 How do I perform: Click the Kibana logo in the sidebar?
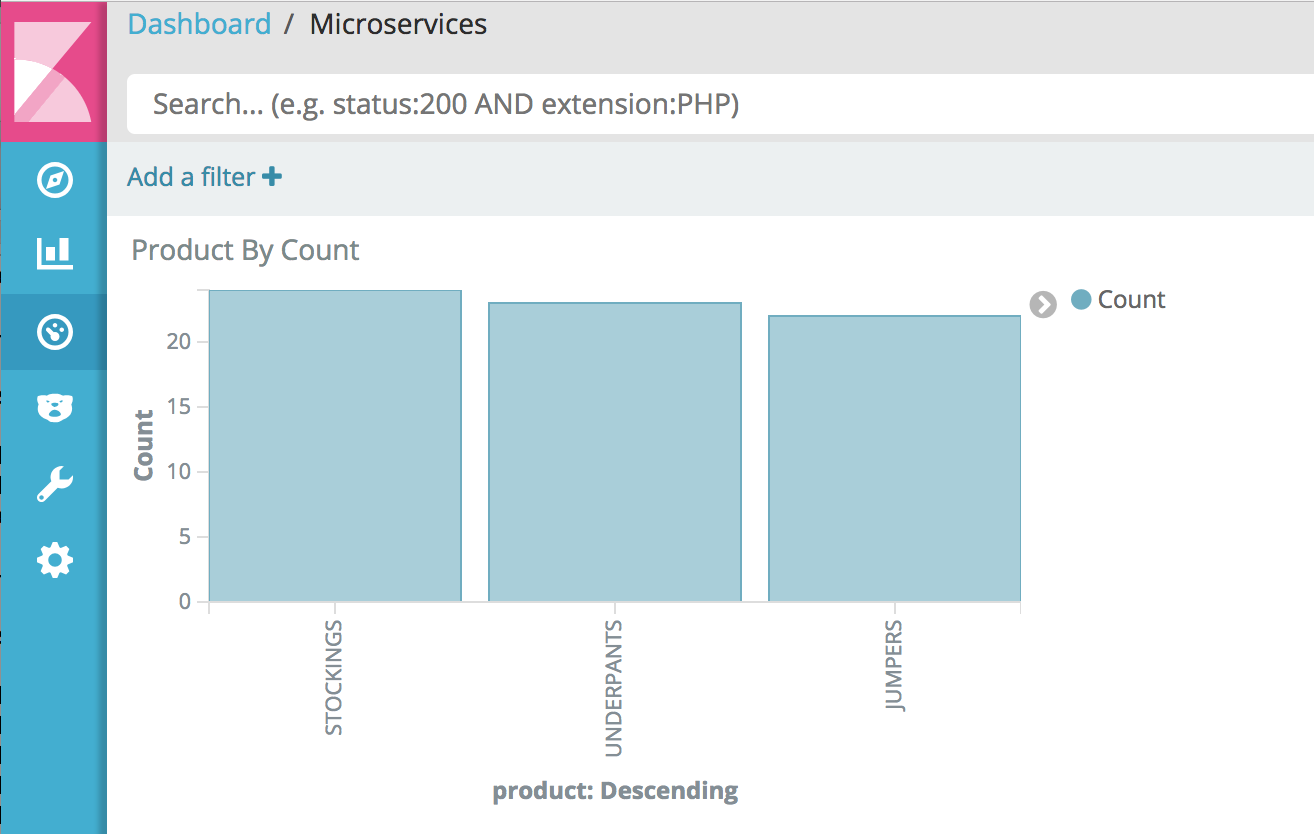click(x=54, y=72)
